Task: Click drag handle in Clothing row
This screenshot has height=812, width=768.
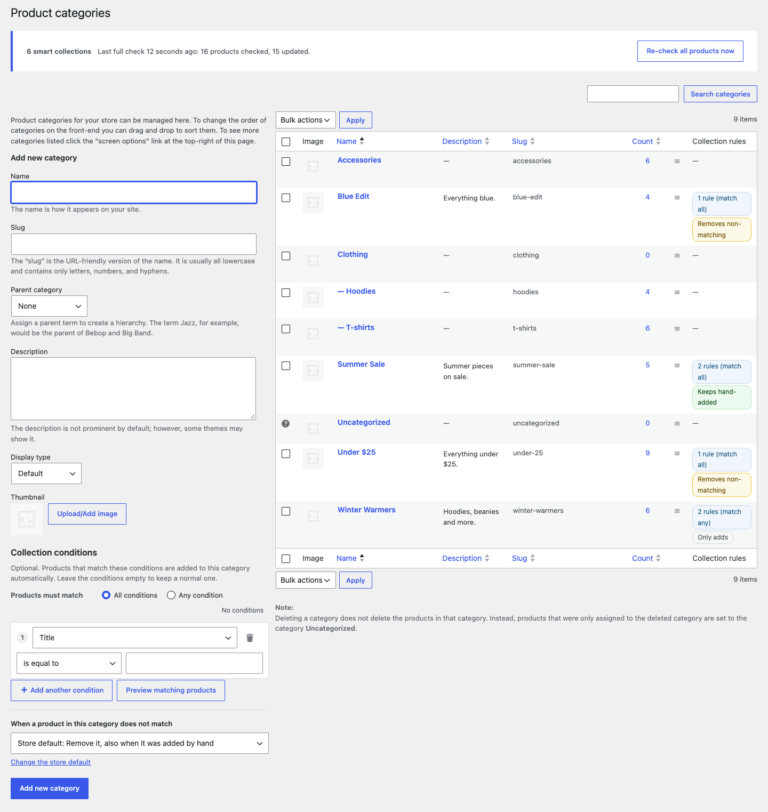Action: point(677,255)
